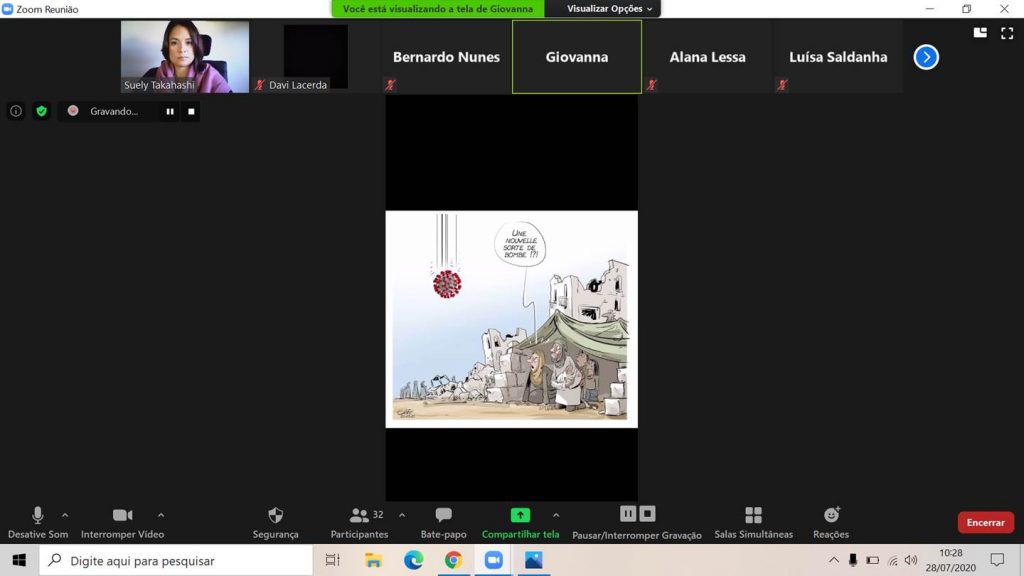Click the taskbar search box
Viewport: 1024px width, 576px height.
[x=176, y=560]
